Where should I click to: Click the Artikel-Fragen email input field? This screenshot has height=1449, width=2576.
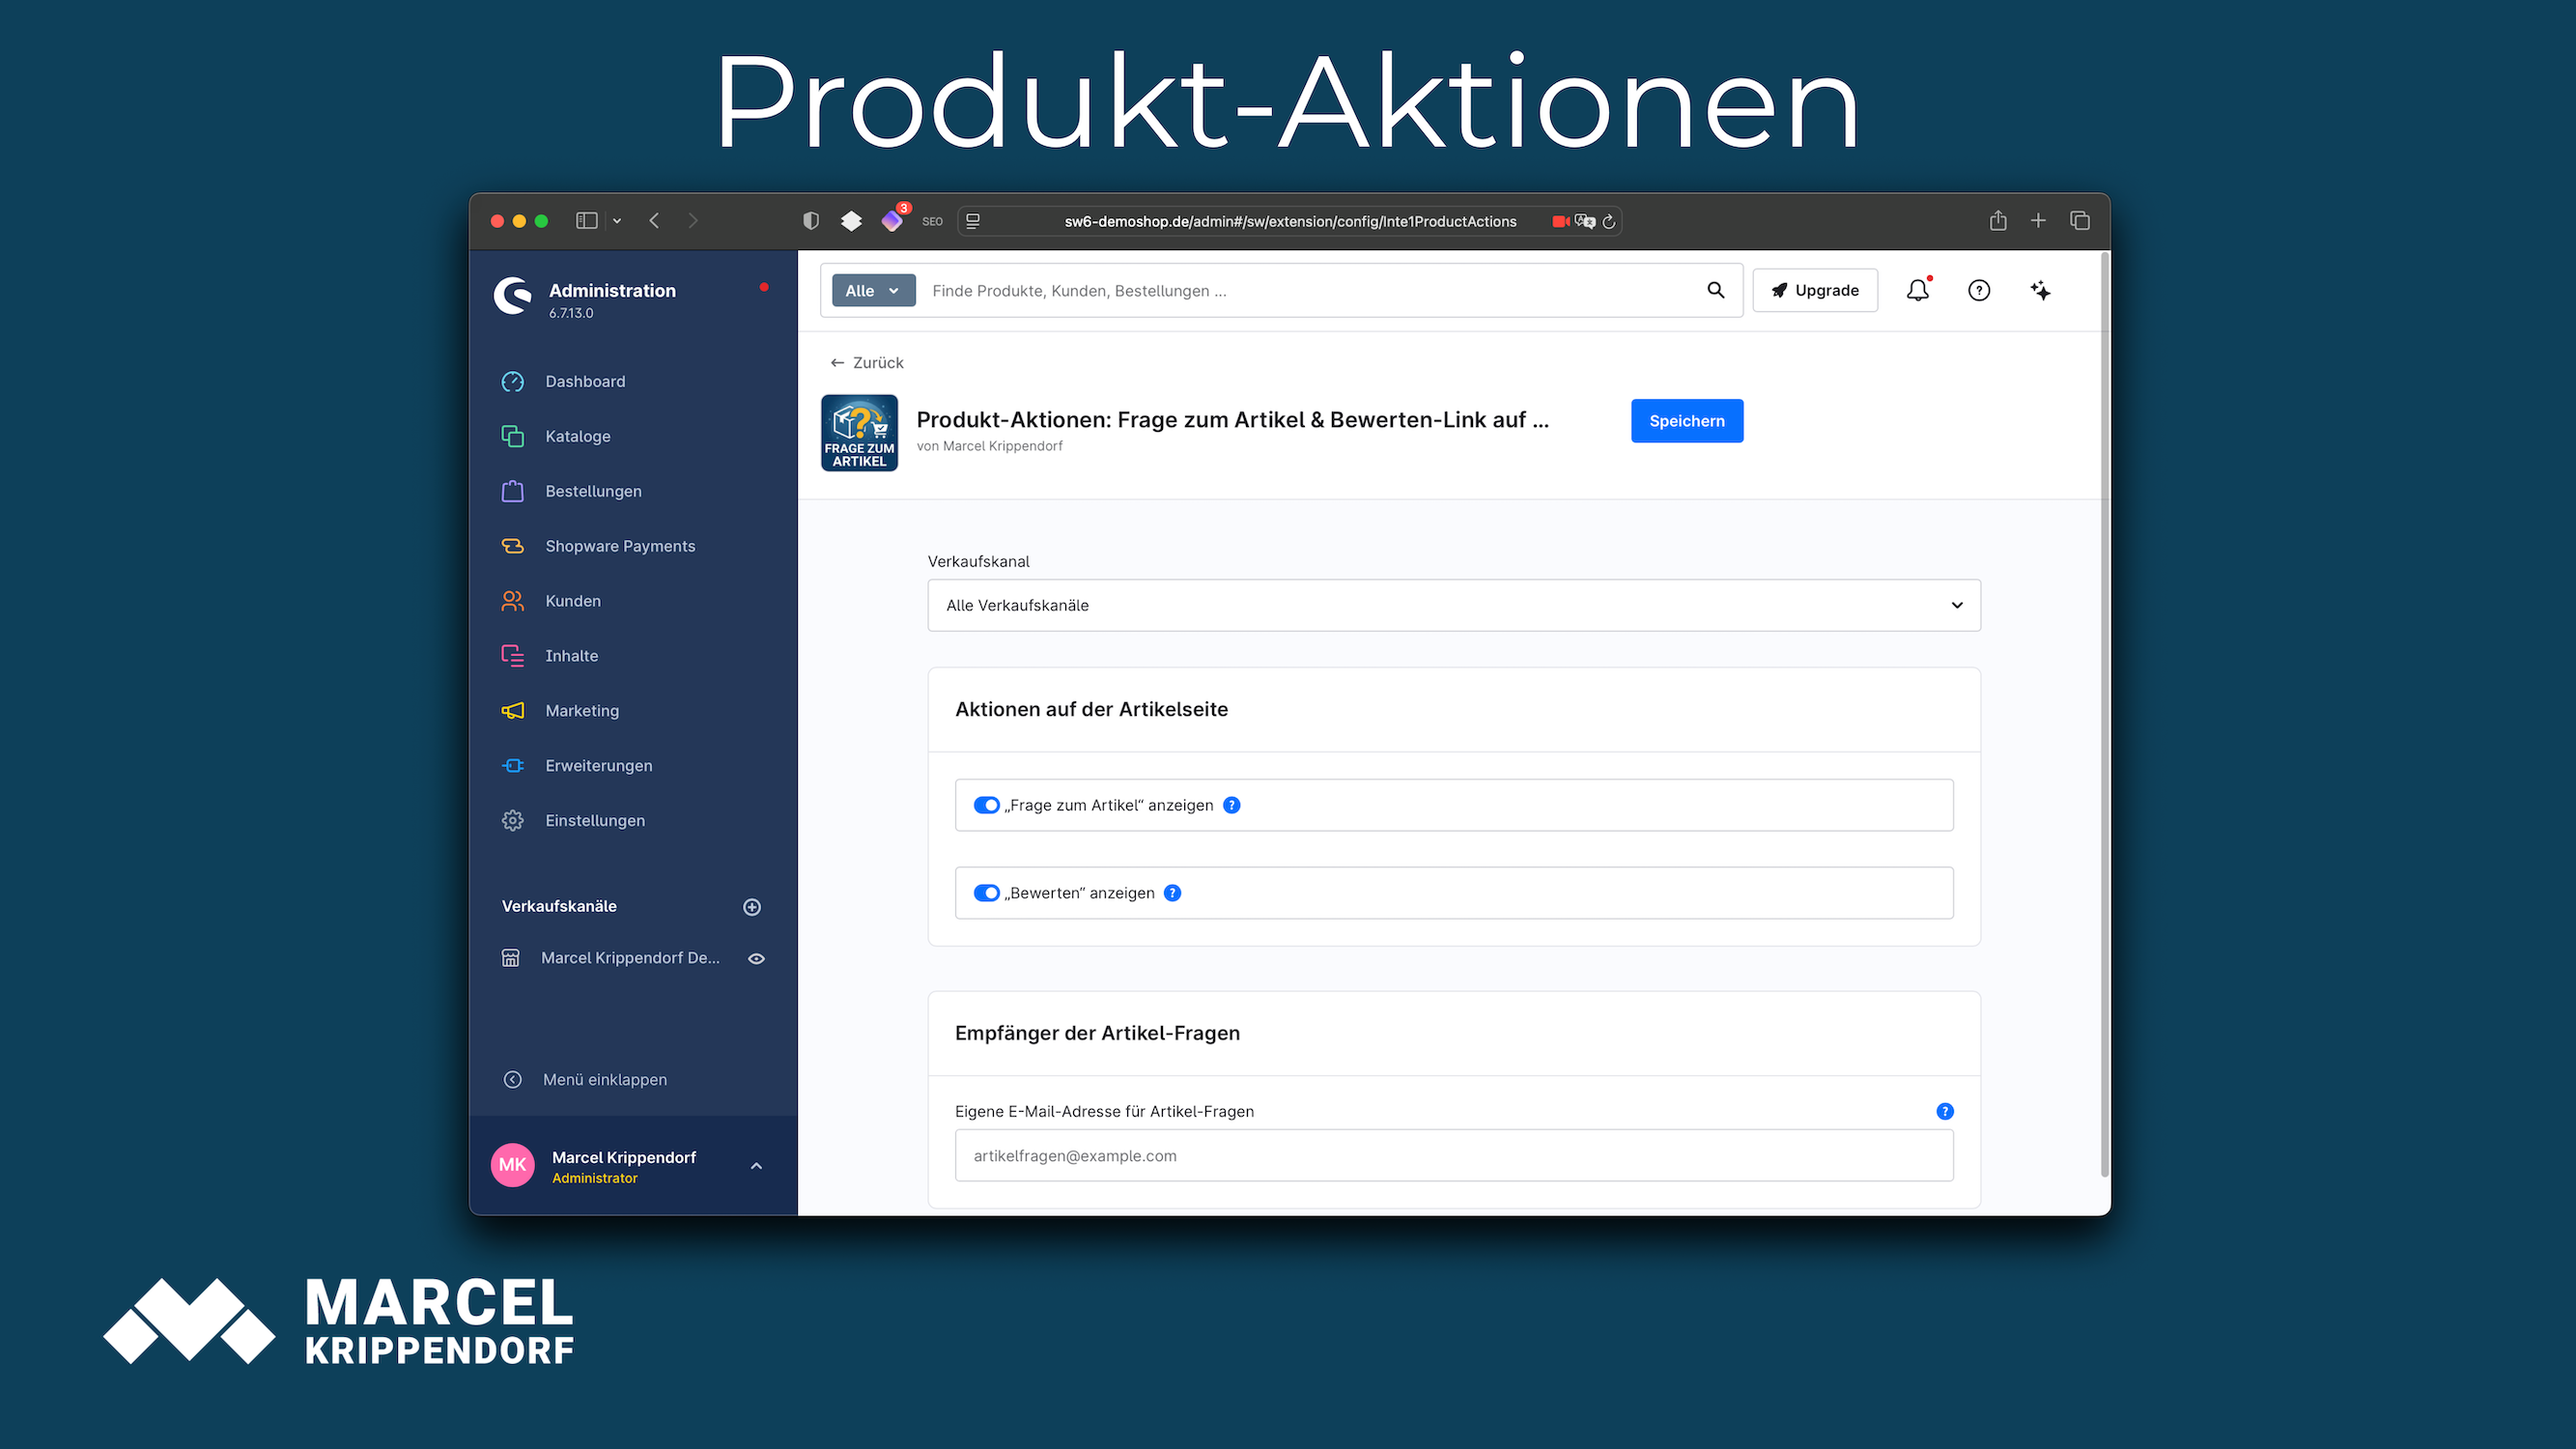click(x=1454, y=1155)
